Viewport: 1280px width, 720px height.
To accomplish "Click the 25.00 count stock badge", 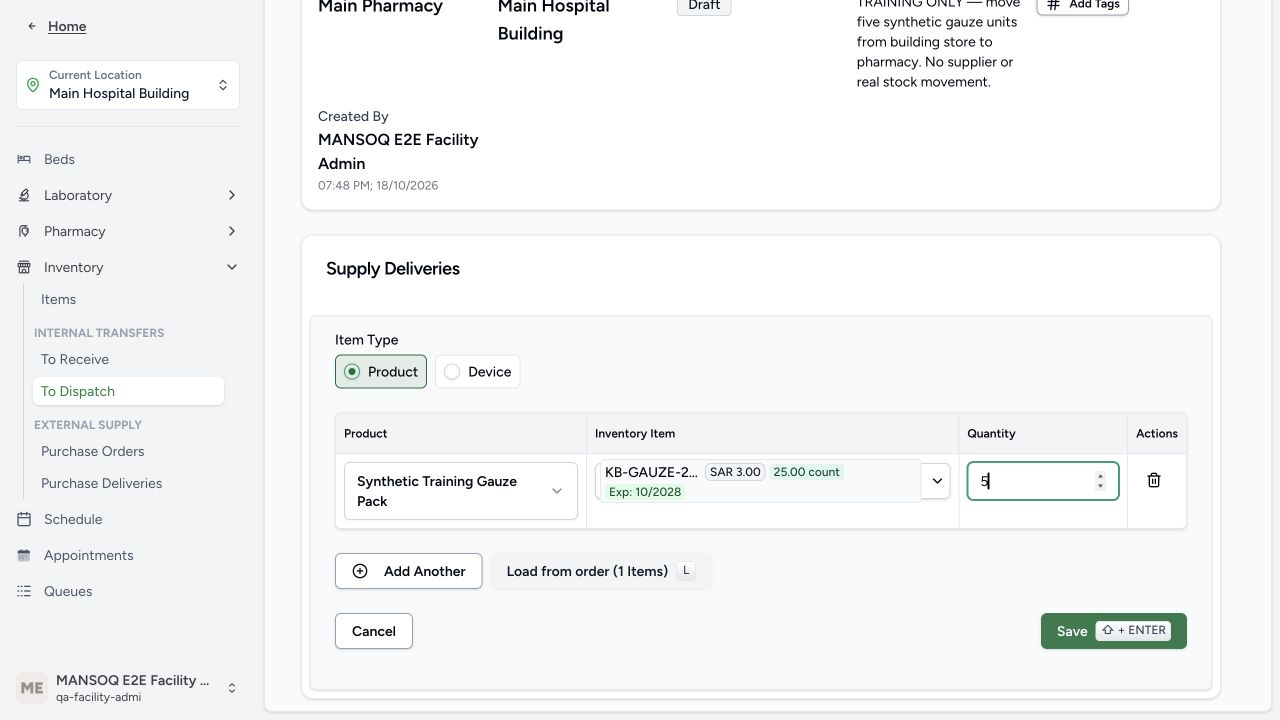I will 807,472.
